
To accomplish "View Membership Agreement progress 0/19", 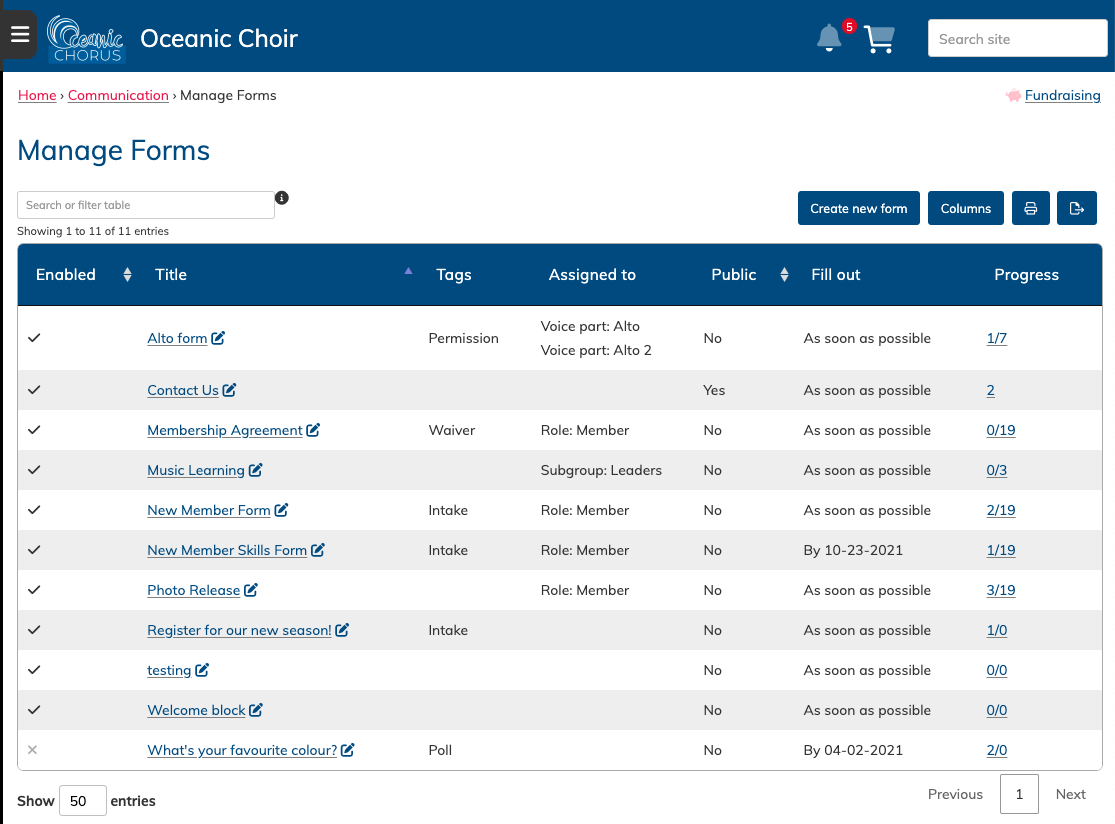I will 1001,430.
